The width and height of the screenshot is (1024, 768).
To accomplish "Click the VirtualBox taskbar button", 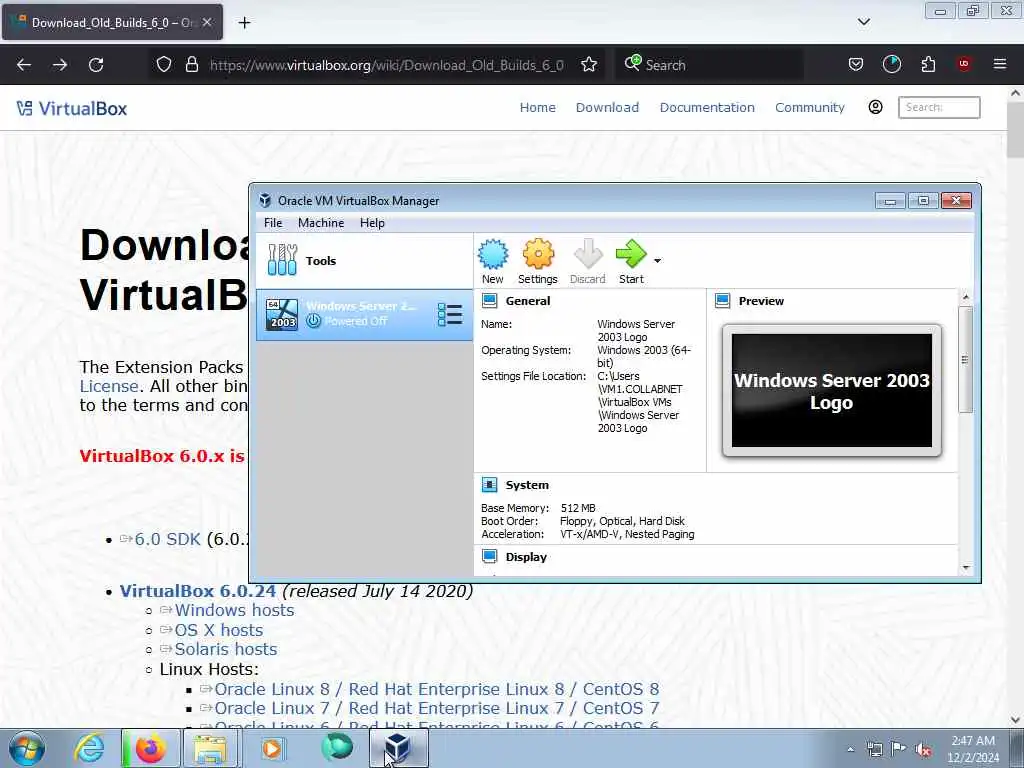I will tap(398, 748).
